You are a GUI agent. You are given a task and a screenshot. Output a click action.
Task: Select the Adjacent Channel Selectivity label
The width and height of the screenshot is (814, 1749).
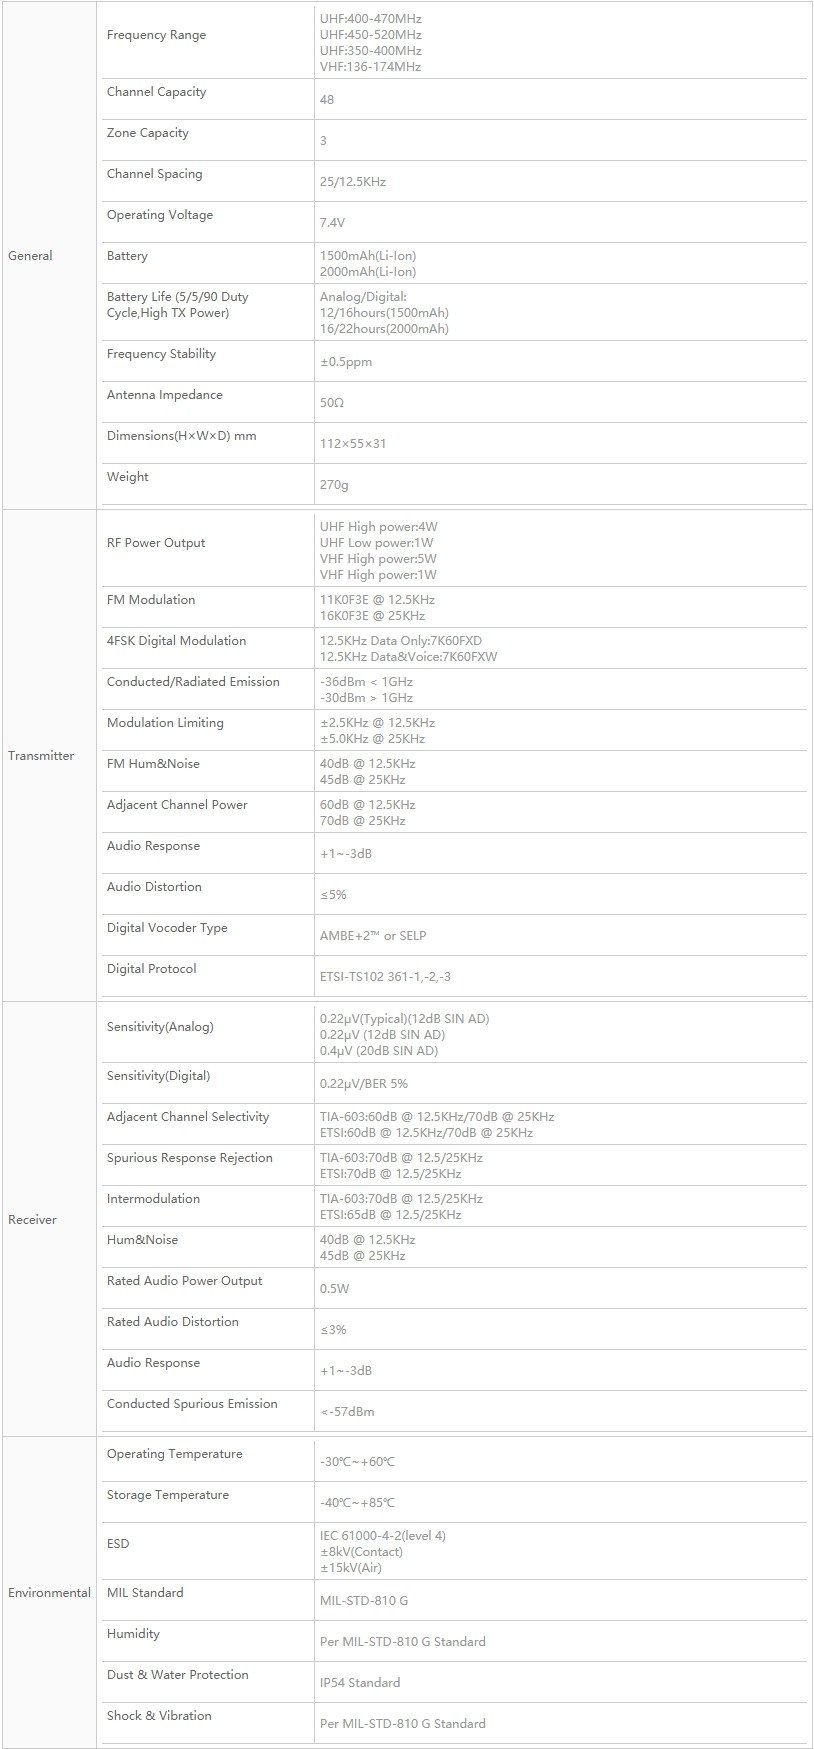coord(188,1117)
